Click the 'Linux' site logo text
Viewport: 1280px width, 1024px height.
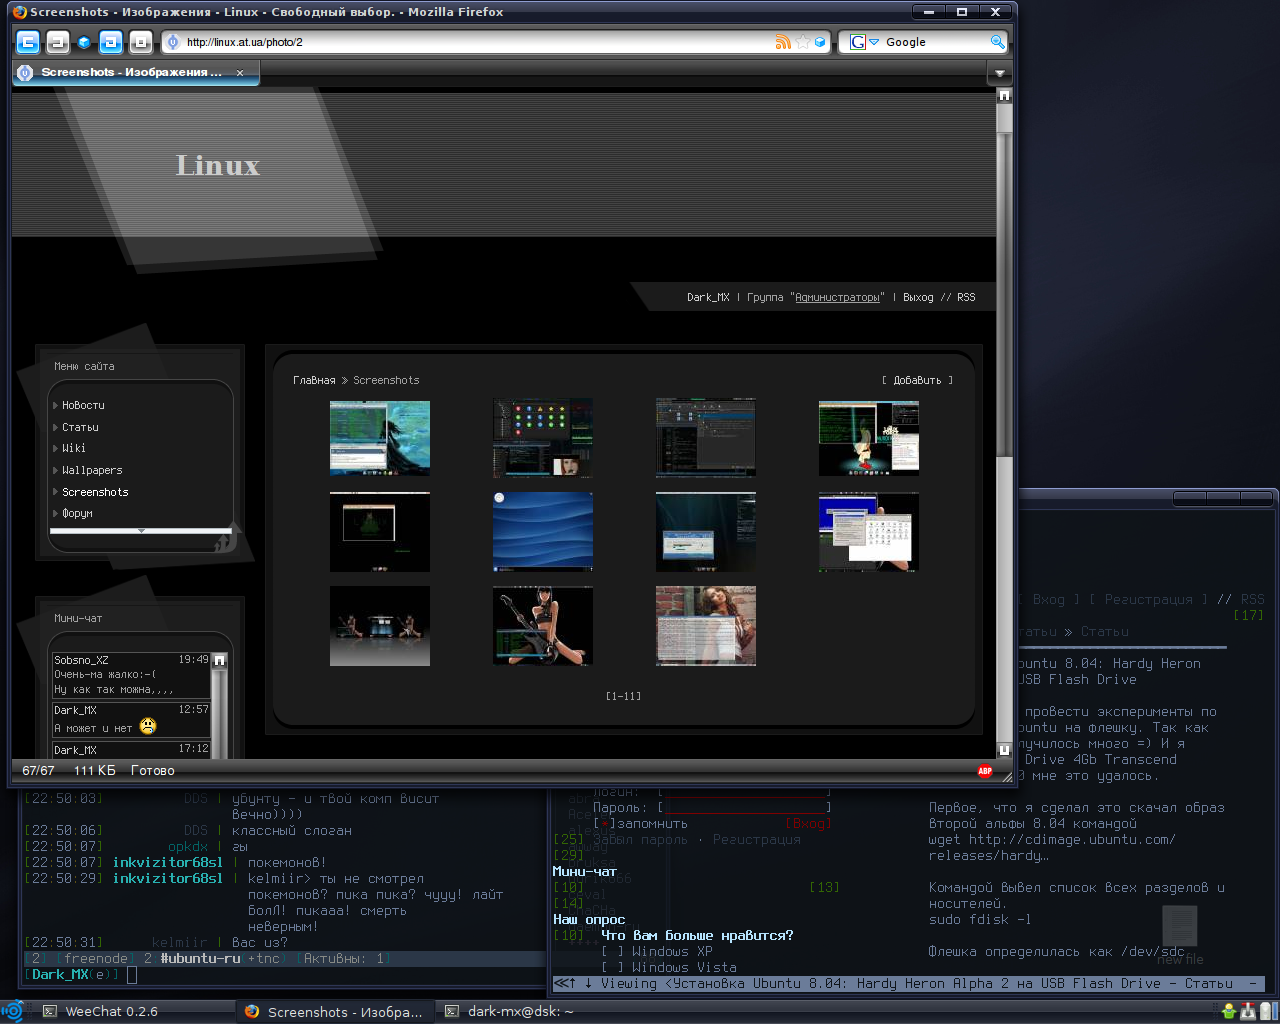click(218, 165)
